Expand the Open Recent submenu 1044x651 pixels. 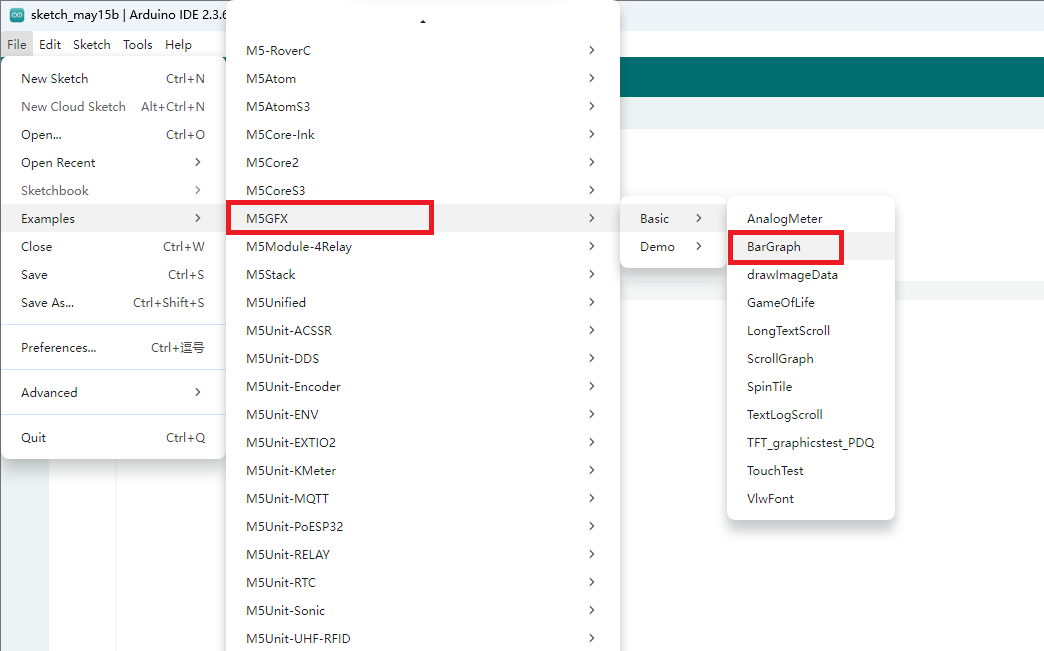(x=113, y=162)
